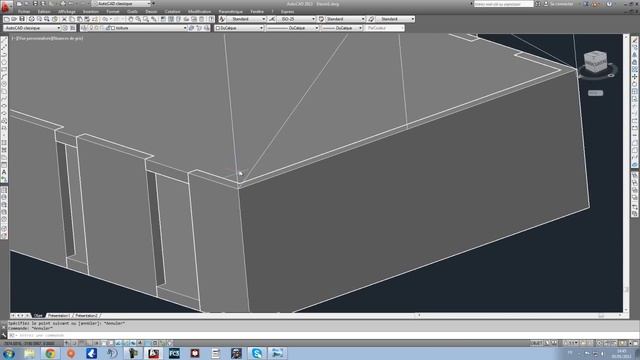Select the Move tool in the modify toolbar
The image size is (640, 360).
(635, 77)
